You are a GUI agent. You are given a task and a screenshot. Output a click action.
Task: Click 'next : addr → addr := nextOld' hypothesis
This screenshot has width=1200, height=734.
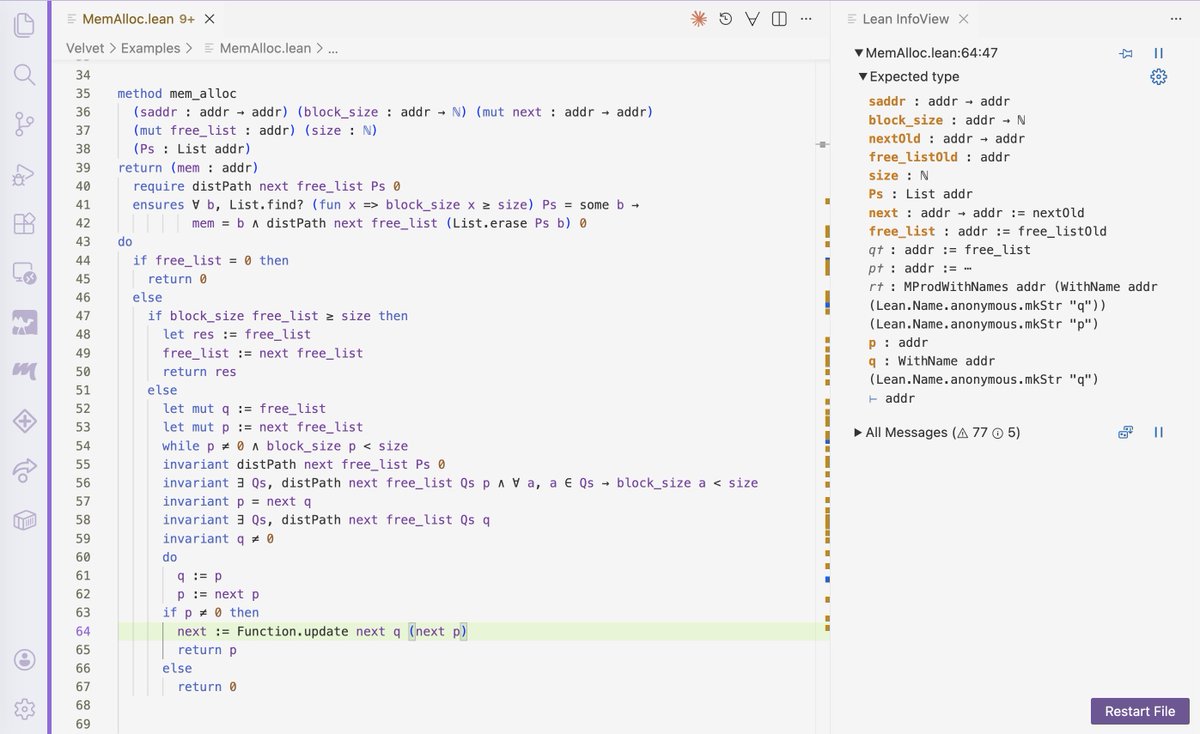pyautogui.click(x=976, y=213)
